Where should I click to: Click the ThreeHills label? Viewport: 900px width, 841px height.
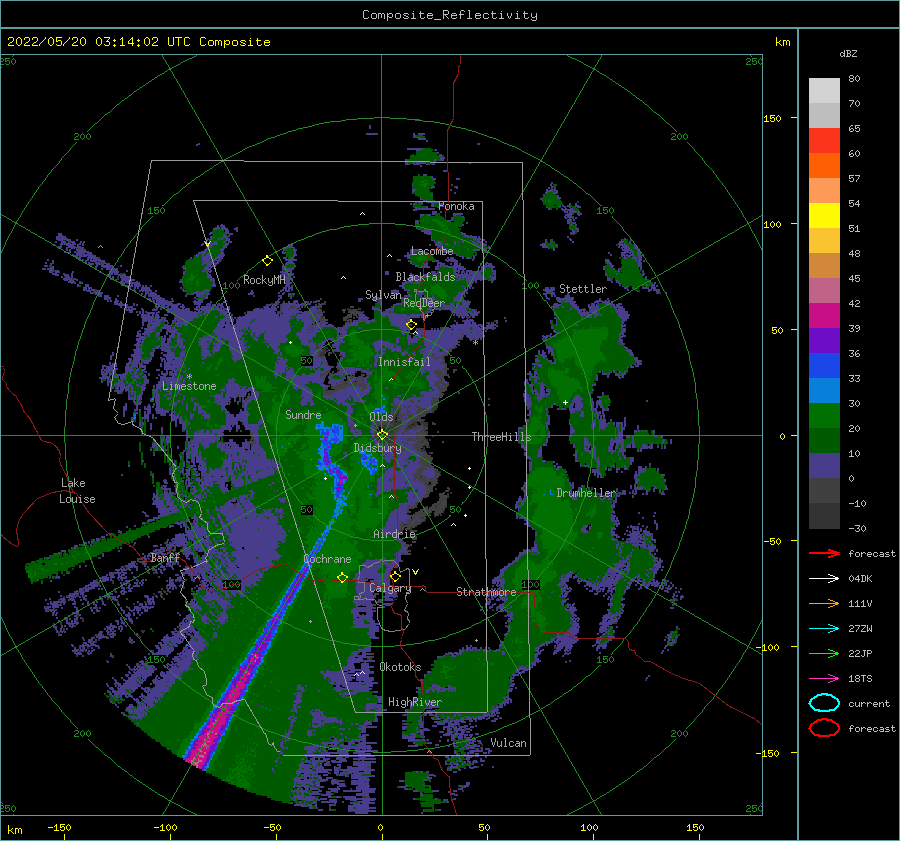point(502,437)
